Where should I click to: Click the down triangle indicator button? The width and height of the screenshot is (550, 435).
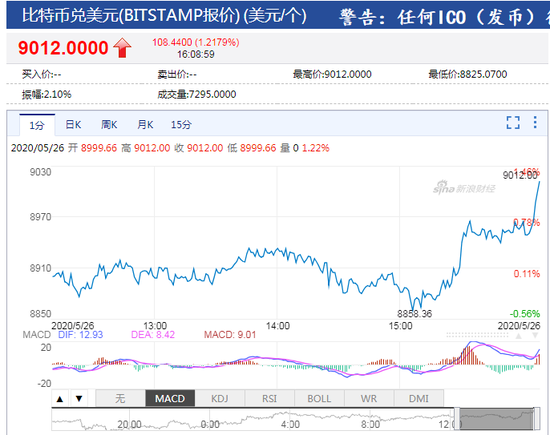click(79, 399)
